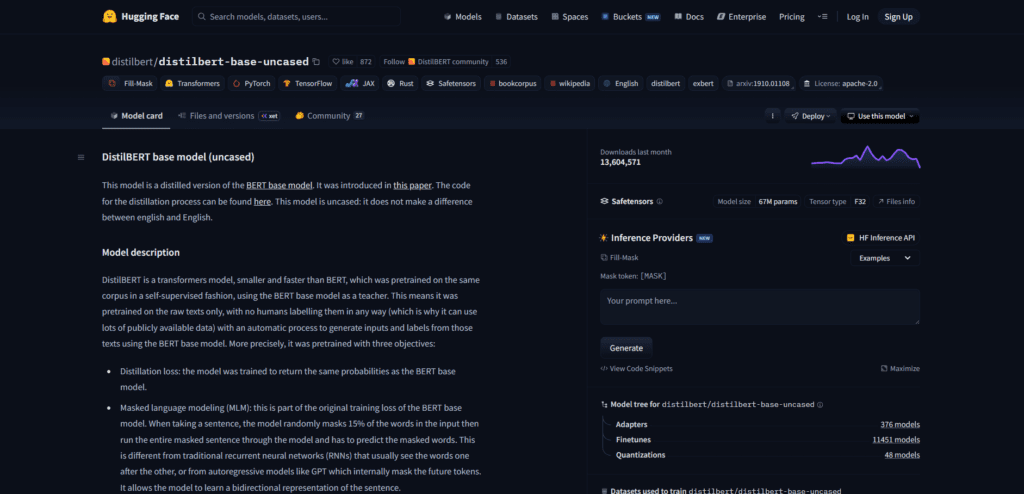Open Spaces in the top navigation
1024x494 pixels.
(x=569, y=17)
